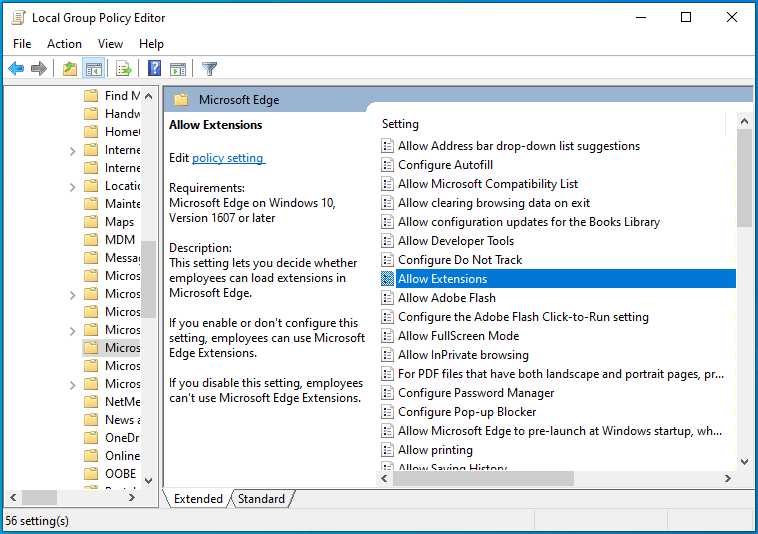This screenshot has height=534, width=758.
Task: Toggle Show/Hide Action Pane toolbar icon
Action: coord(178,69)
